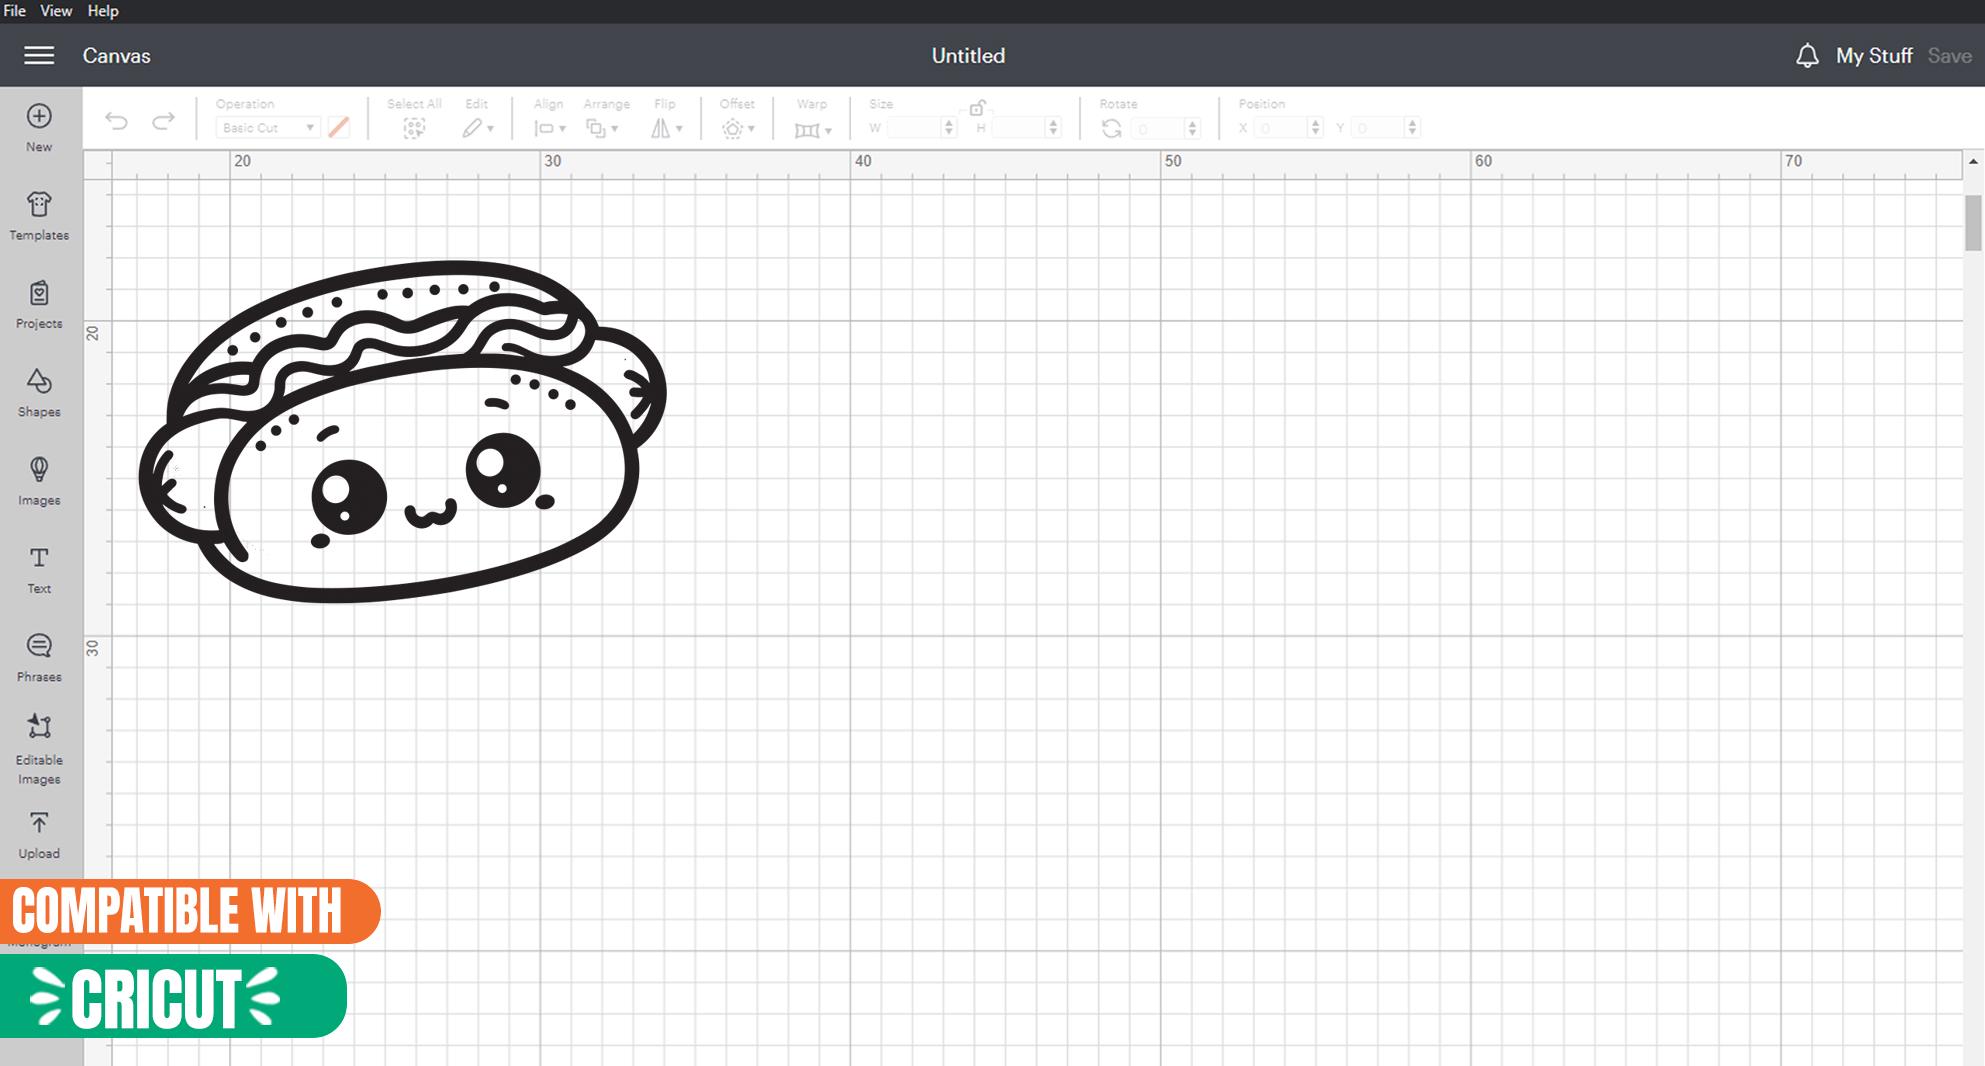This screenshot has height=1066, width=1985.
Task: Open the File menu
Action: 15,11
